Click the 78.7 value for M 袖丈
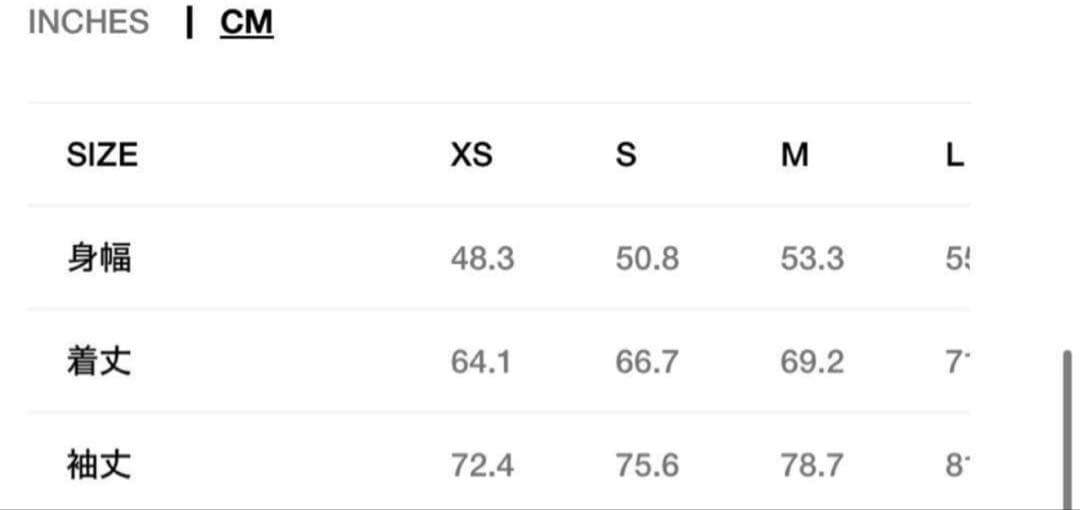This screenshot has height=510, width=1080. tap(812, 465)
